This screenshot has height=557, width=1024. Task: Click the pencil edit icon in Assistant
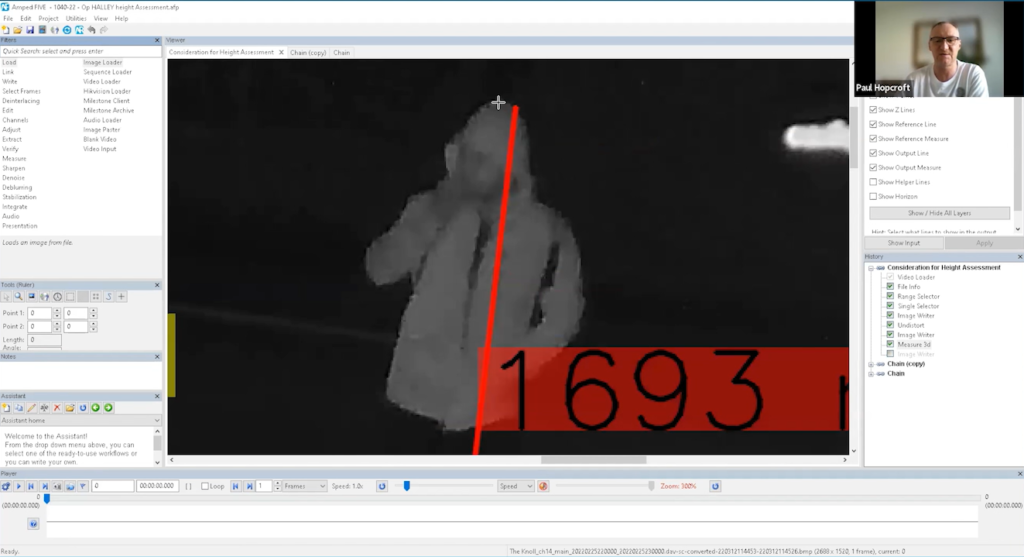[31, 408]
